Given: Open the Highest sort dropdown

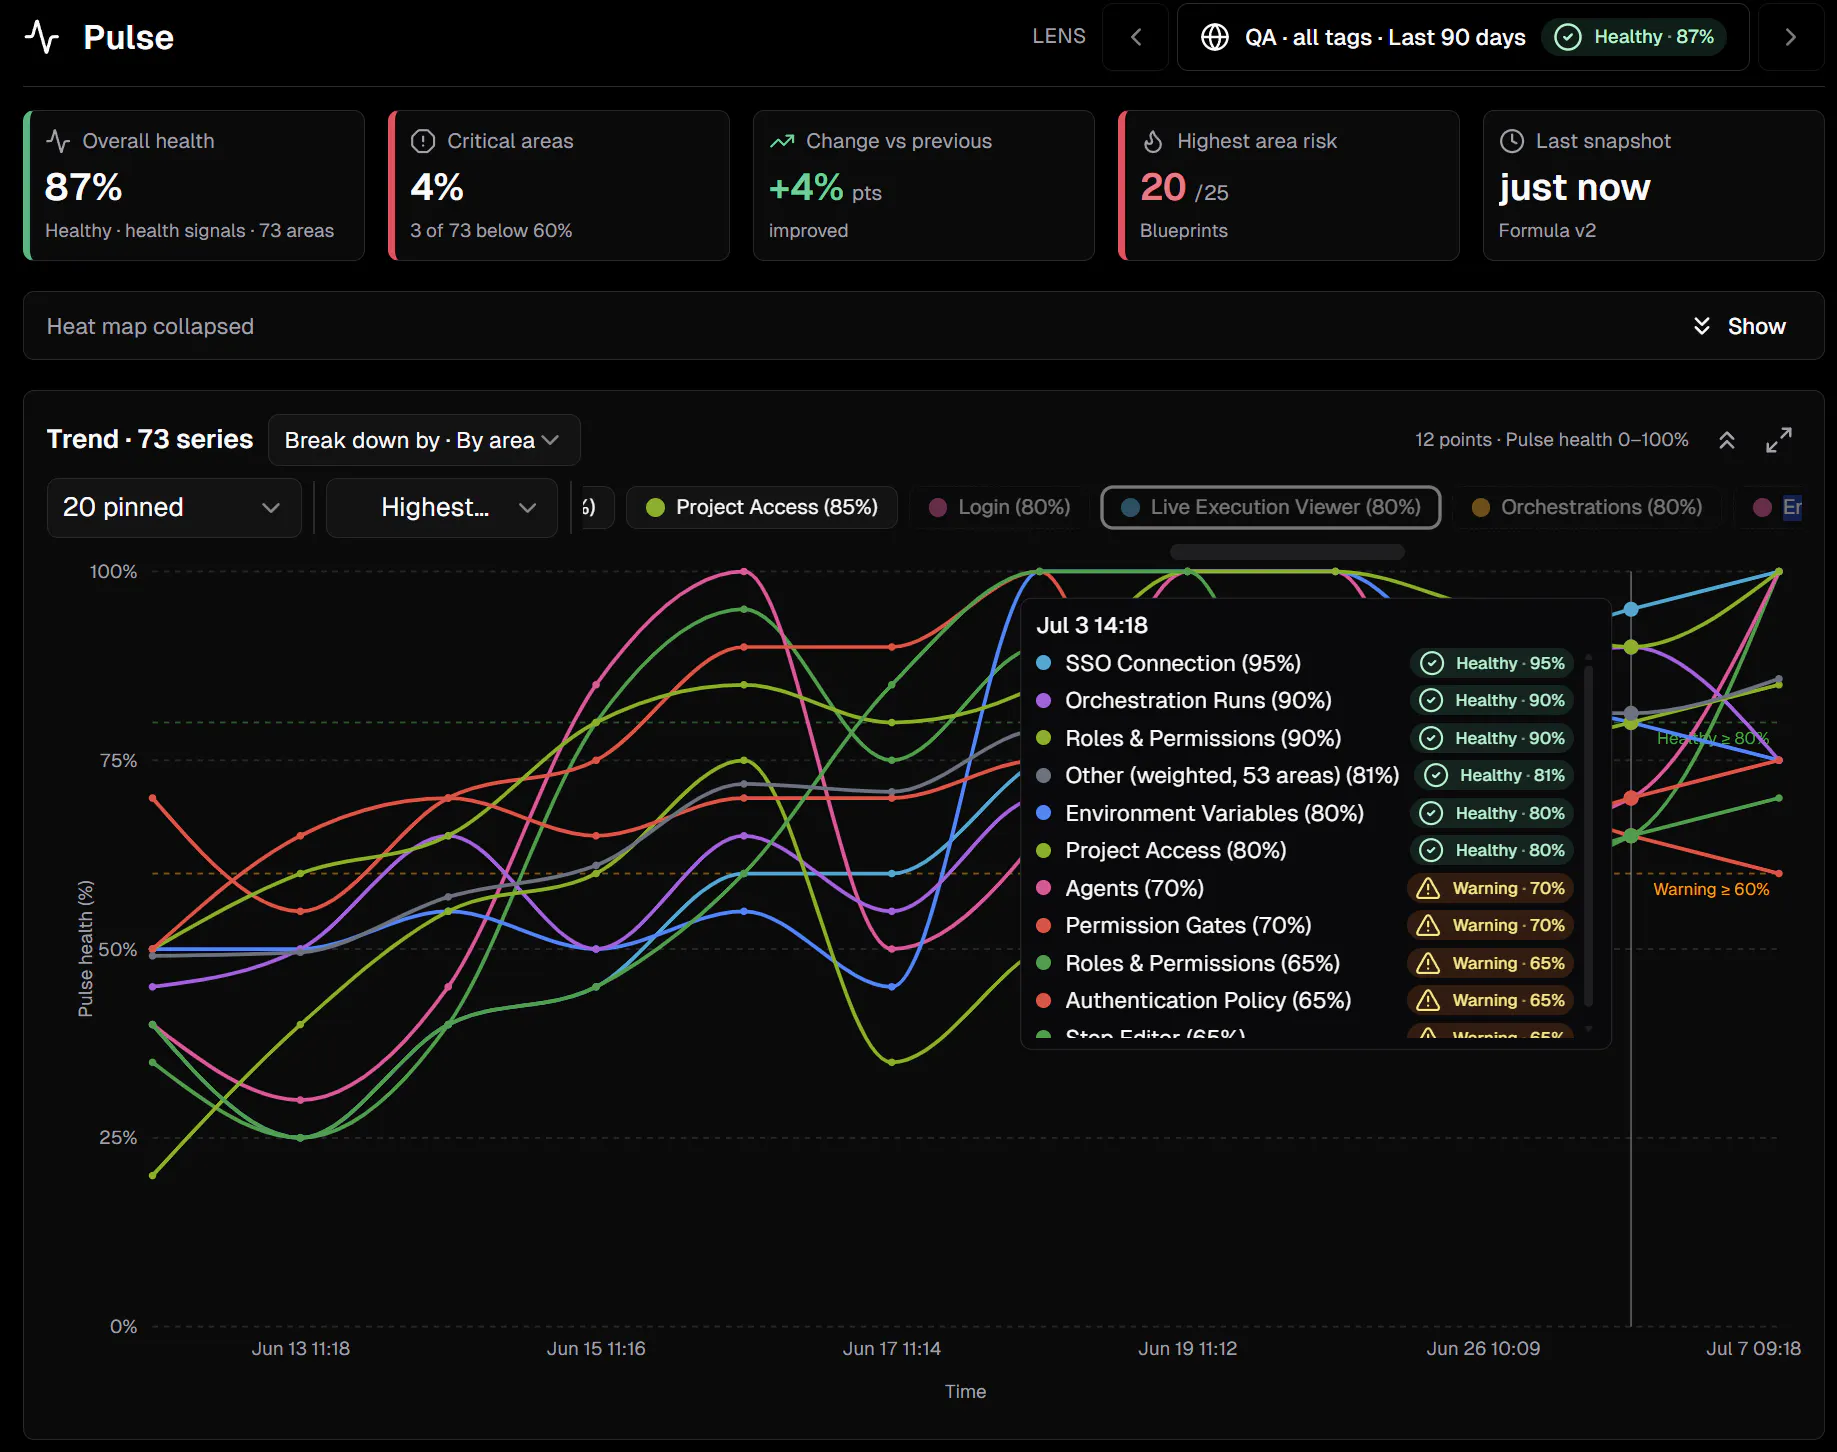Looking at the screenshot, I should [x=442, y=507].
